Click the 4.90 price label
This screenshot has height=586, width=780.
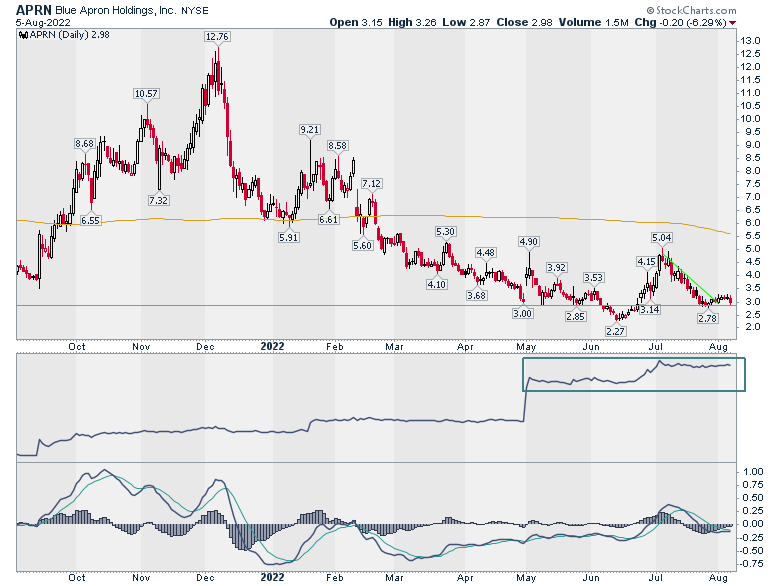click(x=529, y=242)
